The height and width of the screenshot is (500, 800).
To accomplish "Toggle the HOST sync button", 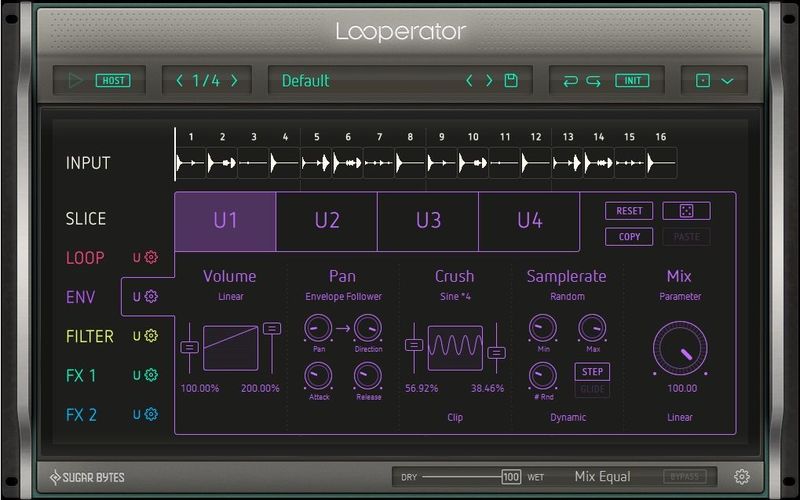I will pyautogui.click(x=113, y=81).
